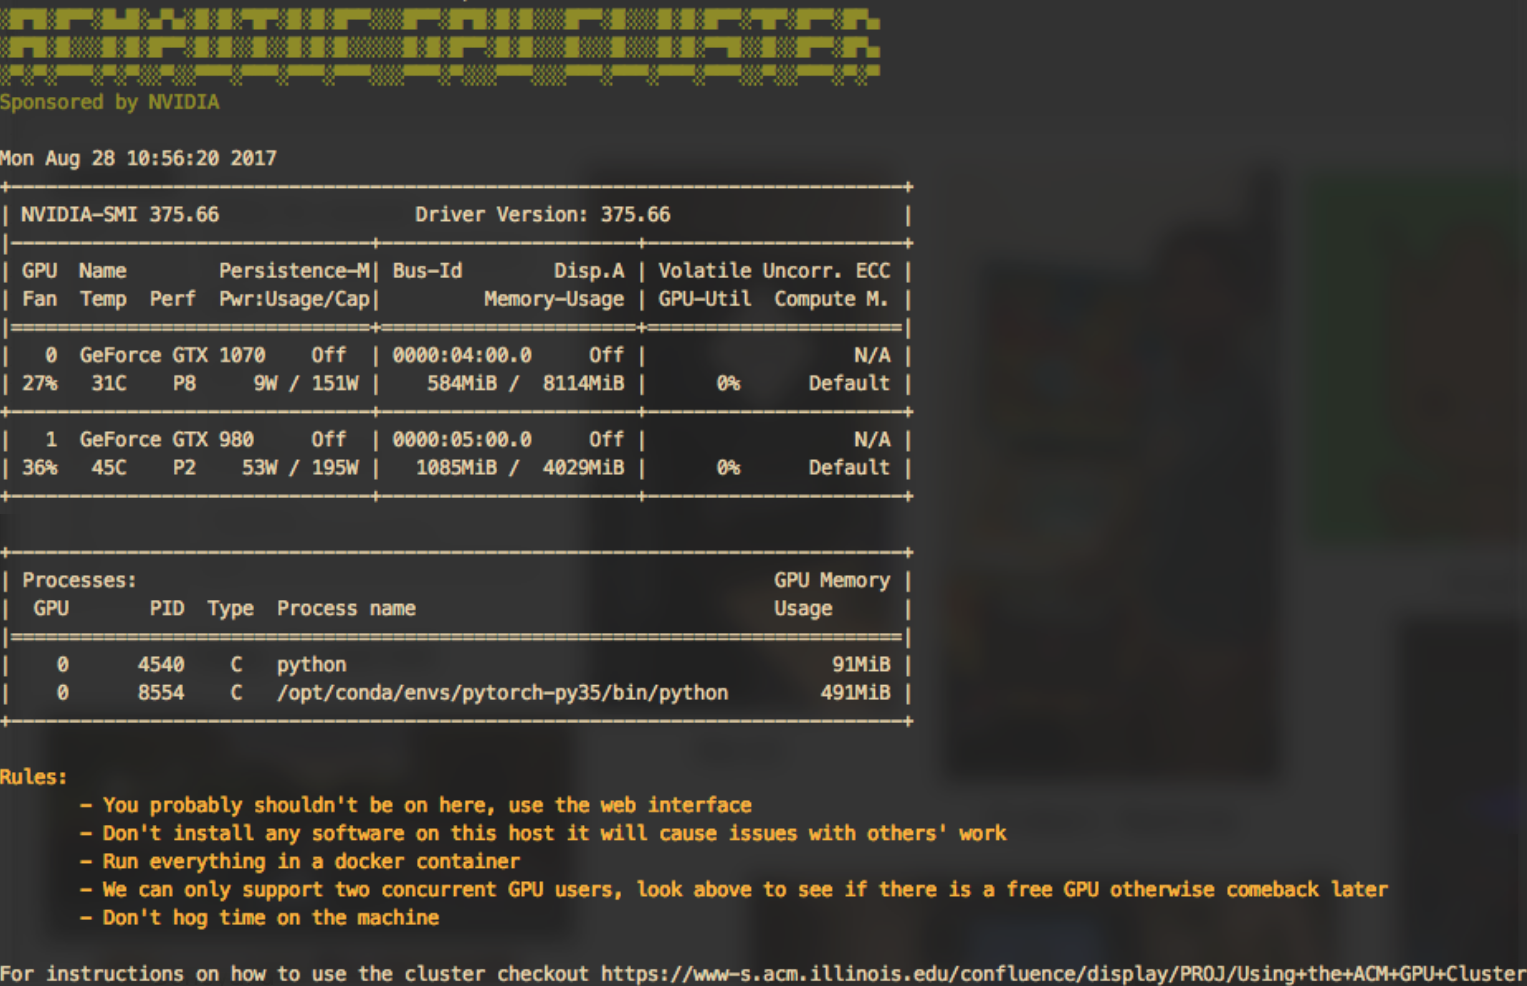Click temperature '45C'
This screenshot has width=1527, height=986.
[x=109, y=467]
